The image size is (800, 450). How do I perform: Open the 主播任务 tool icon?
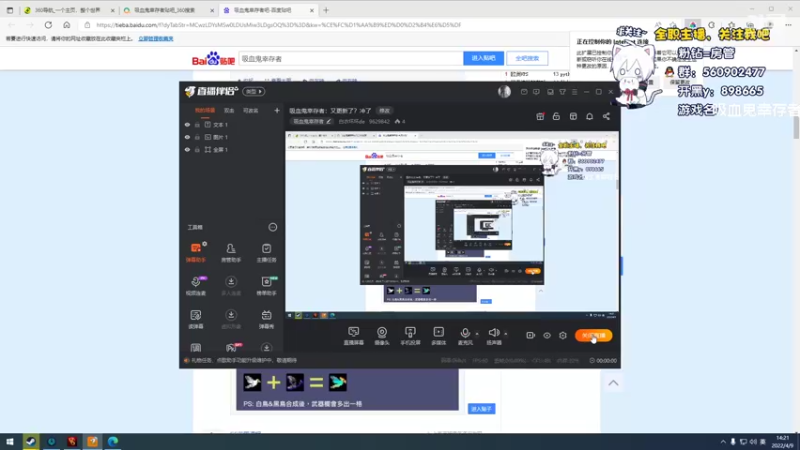266,252
